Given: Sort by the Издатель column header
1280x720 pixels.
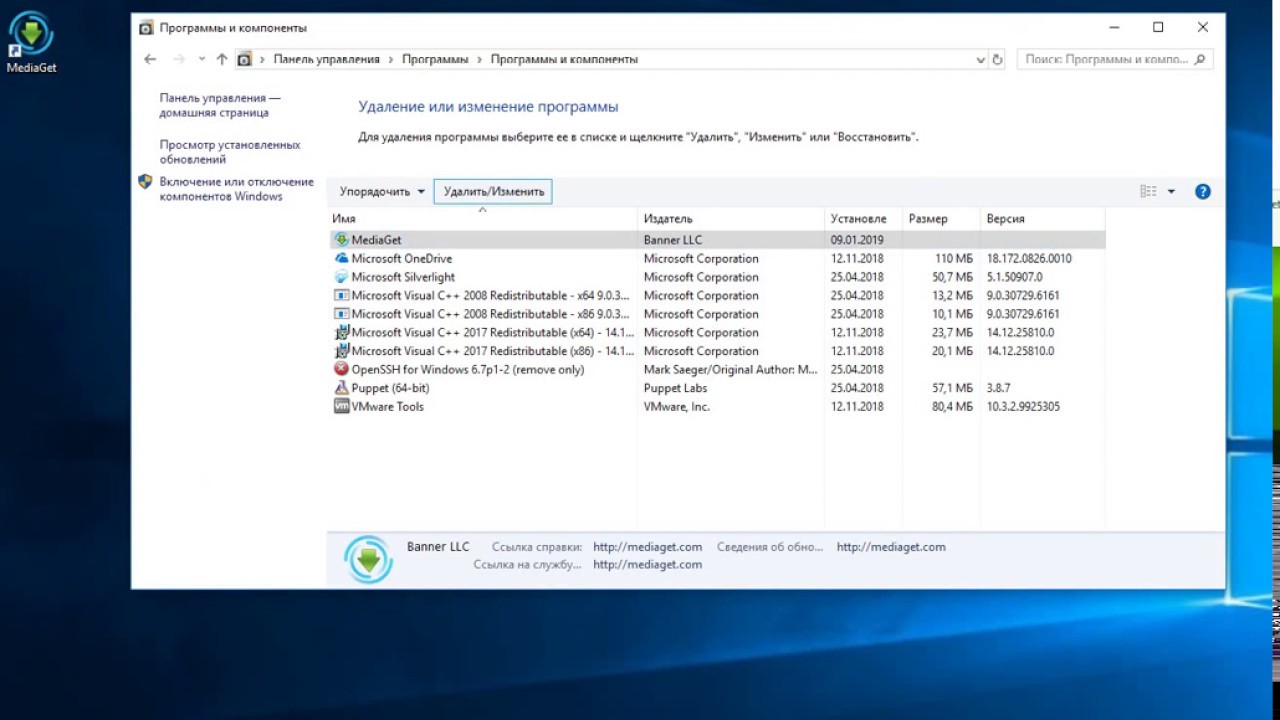Looking at the screenshot, I should pyautogui.click(x=731, y=218).
